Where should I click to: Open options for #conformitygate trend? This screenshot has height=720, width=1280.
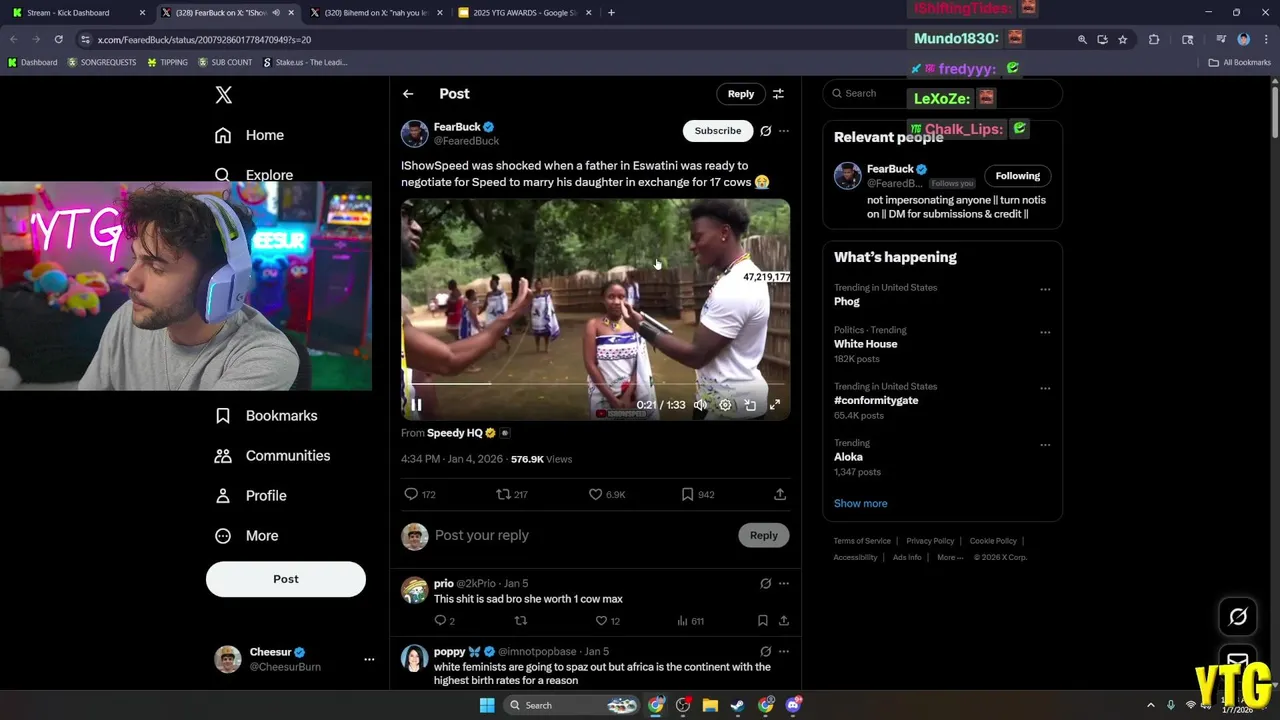pos(1045,389)
